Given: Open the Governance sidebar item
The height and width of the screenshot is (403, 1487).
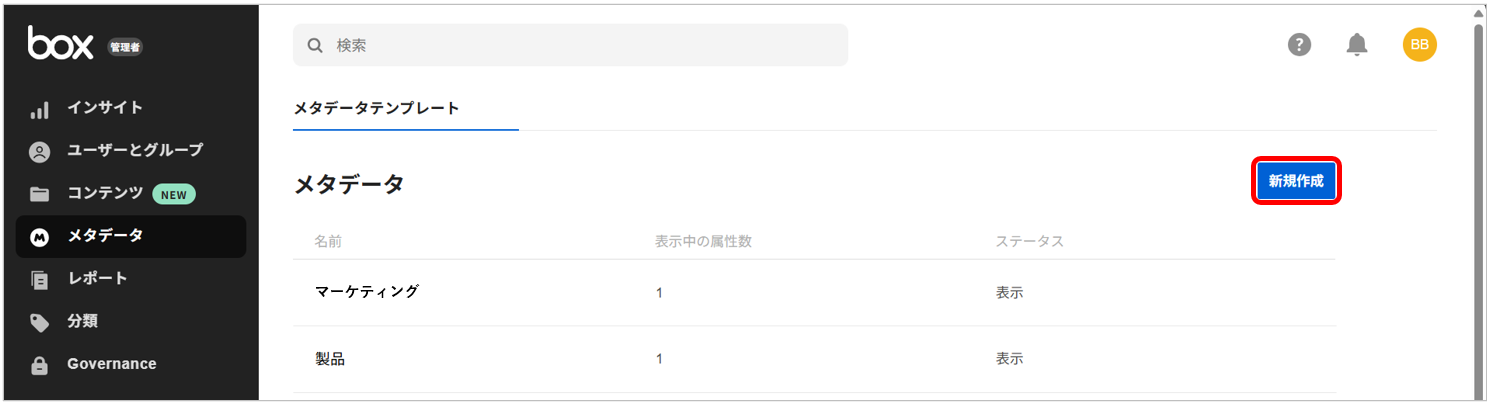Looking at the screenshot, I should pyautogui.click(x=111, y=364).
